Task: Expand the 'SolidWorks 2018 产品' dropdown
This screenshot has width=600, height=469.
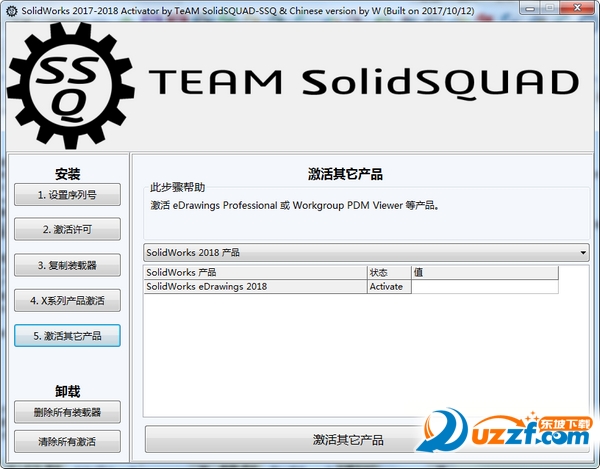Action: [366, 252]
